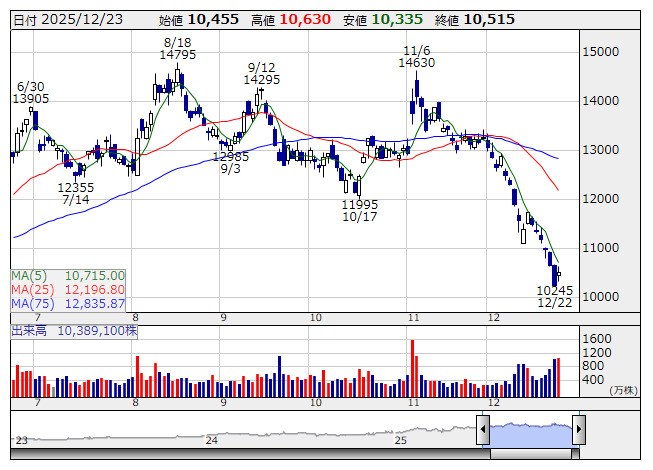
Task: Click the 6/30 high label 13905
Action: tap(31, 98)
